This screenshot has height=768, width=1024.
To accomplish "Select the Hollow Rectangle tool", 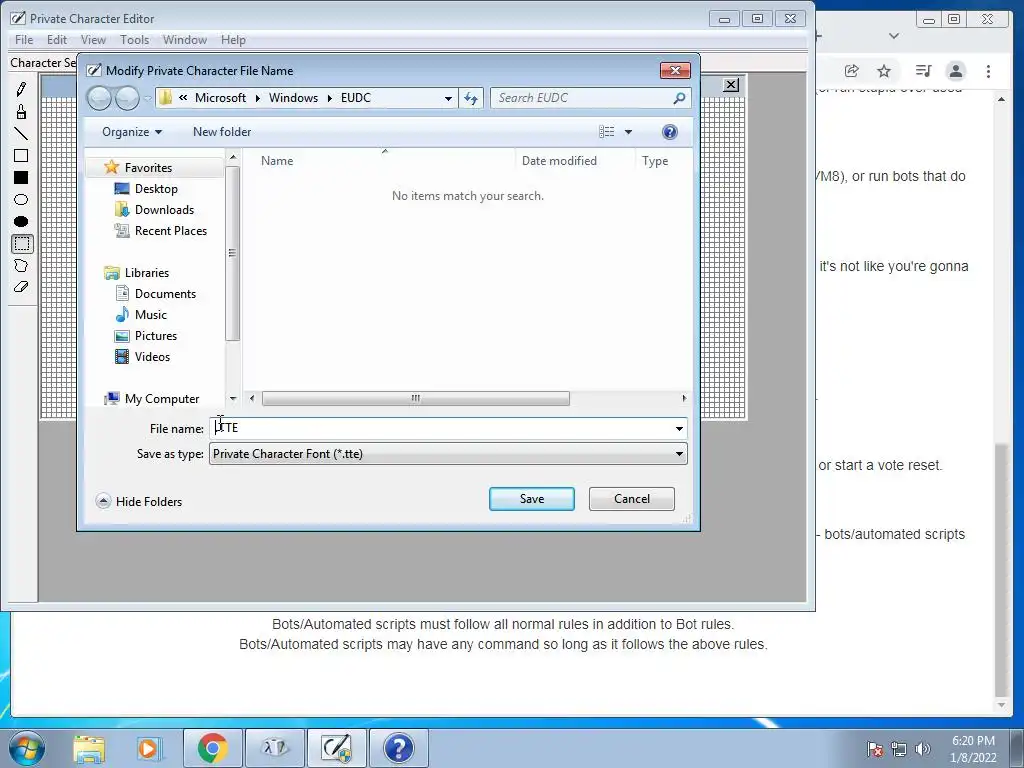I will [x=21, y=155].
